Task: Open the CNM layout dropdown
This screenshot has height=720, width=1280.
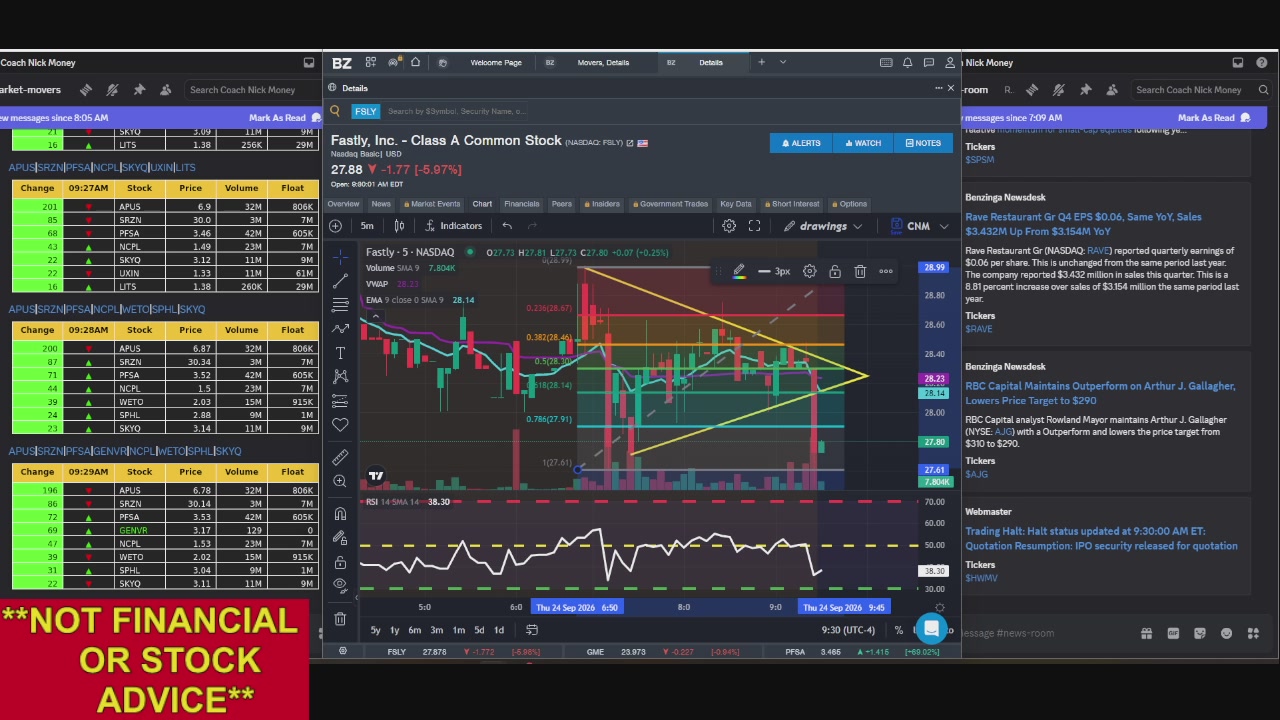Action: [943, 226]
